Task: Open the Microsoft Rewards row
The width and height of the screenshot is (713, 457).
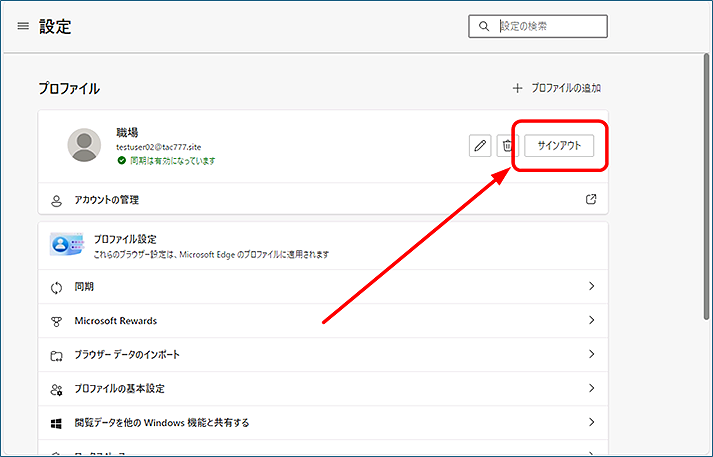Action: point(323,321)
